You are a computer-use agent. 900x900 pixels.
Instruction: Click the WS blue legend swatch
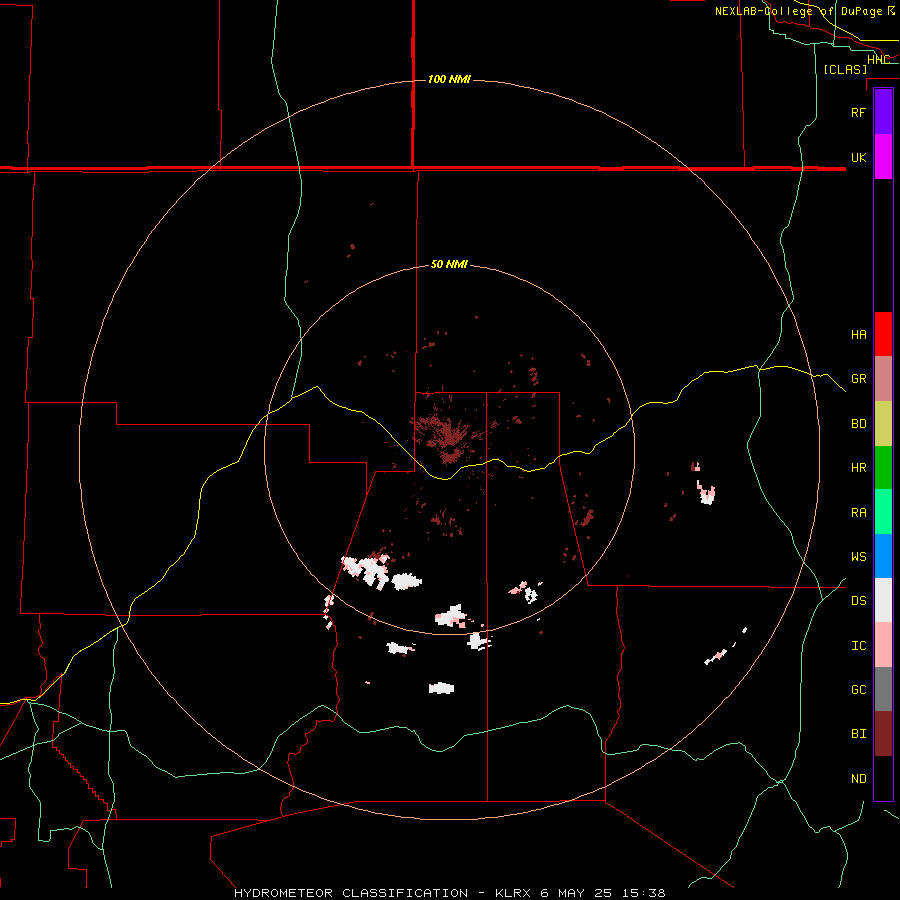coord(883,556)
